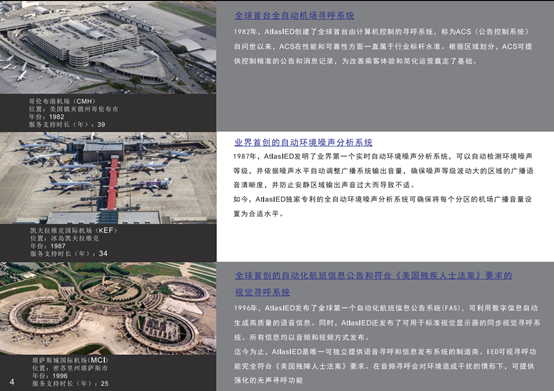The image size is (554, 391).
Task: Click the paragraph beginning 1996年
Action: click(x=387, y=322)
